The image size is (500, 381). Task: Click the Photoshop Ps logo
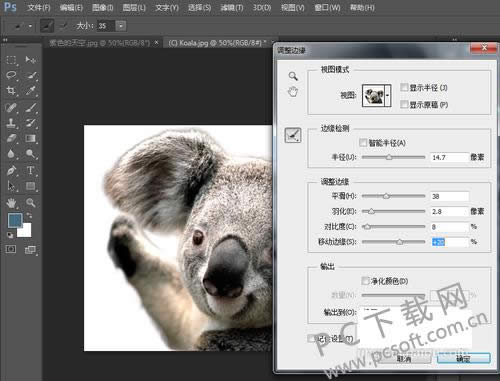click(10, 7)
